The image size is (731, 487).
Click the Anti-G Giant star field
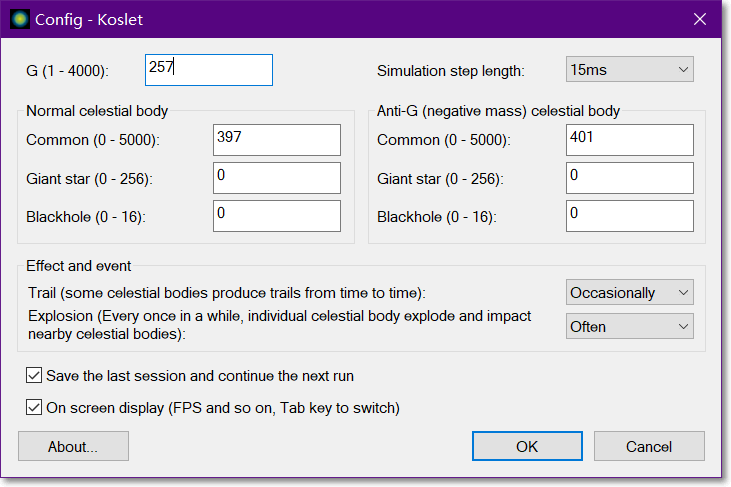[x=630, y=178]
